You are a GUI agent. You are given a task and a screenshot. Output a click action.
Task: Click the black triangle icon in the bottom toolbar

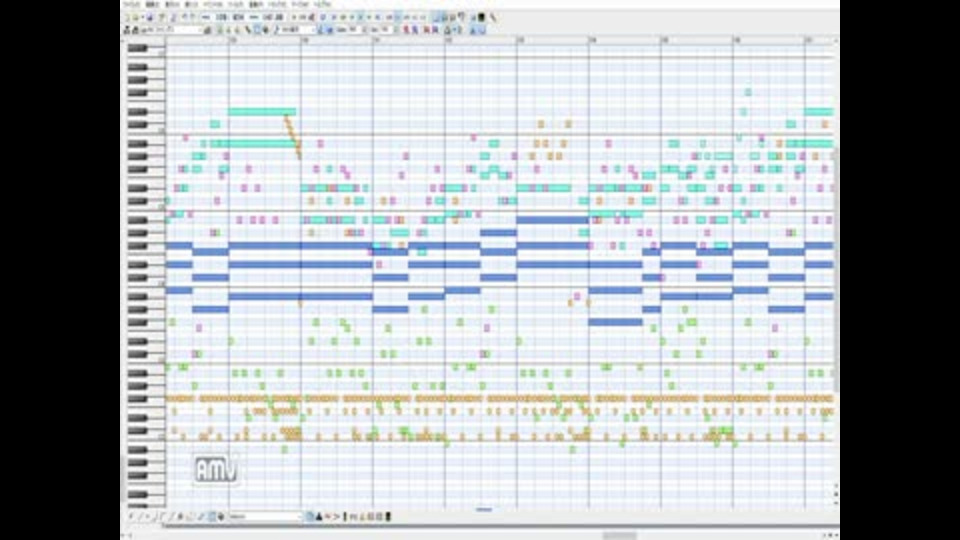[320, 517]
